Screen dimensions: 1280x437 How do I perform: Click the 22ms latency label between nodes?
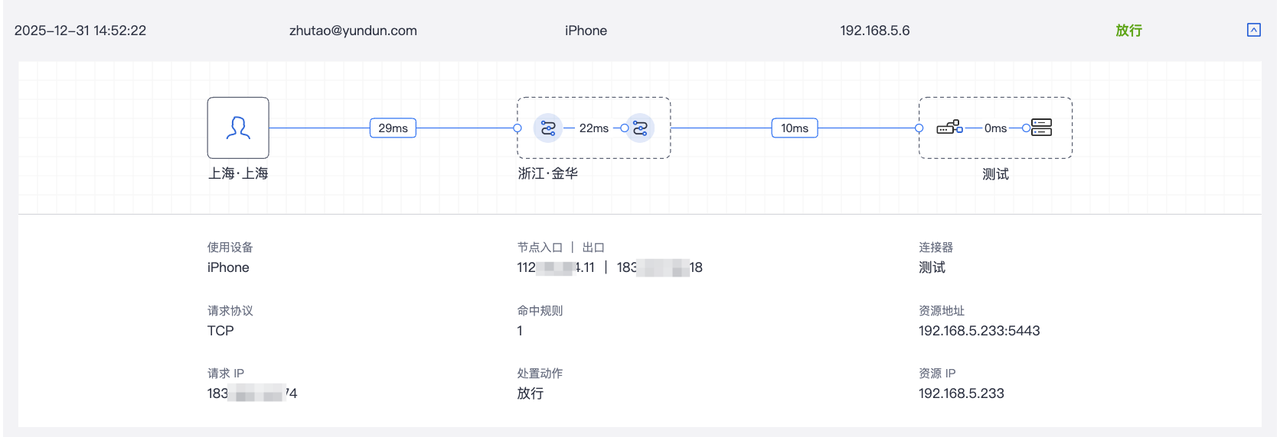(593, 128)
